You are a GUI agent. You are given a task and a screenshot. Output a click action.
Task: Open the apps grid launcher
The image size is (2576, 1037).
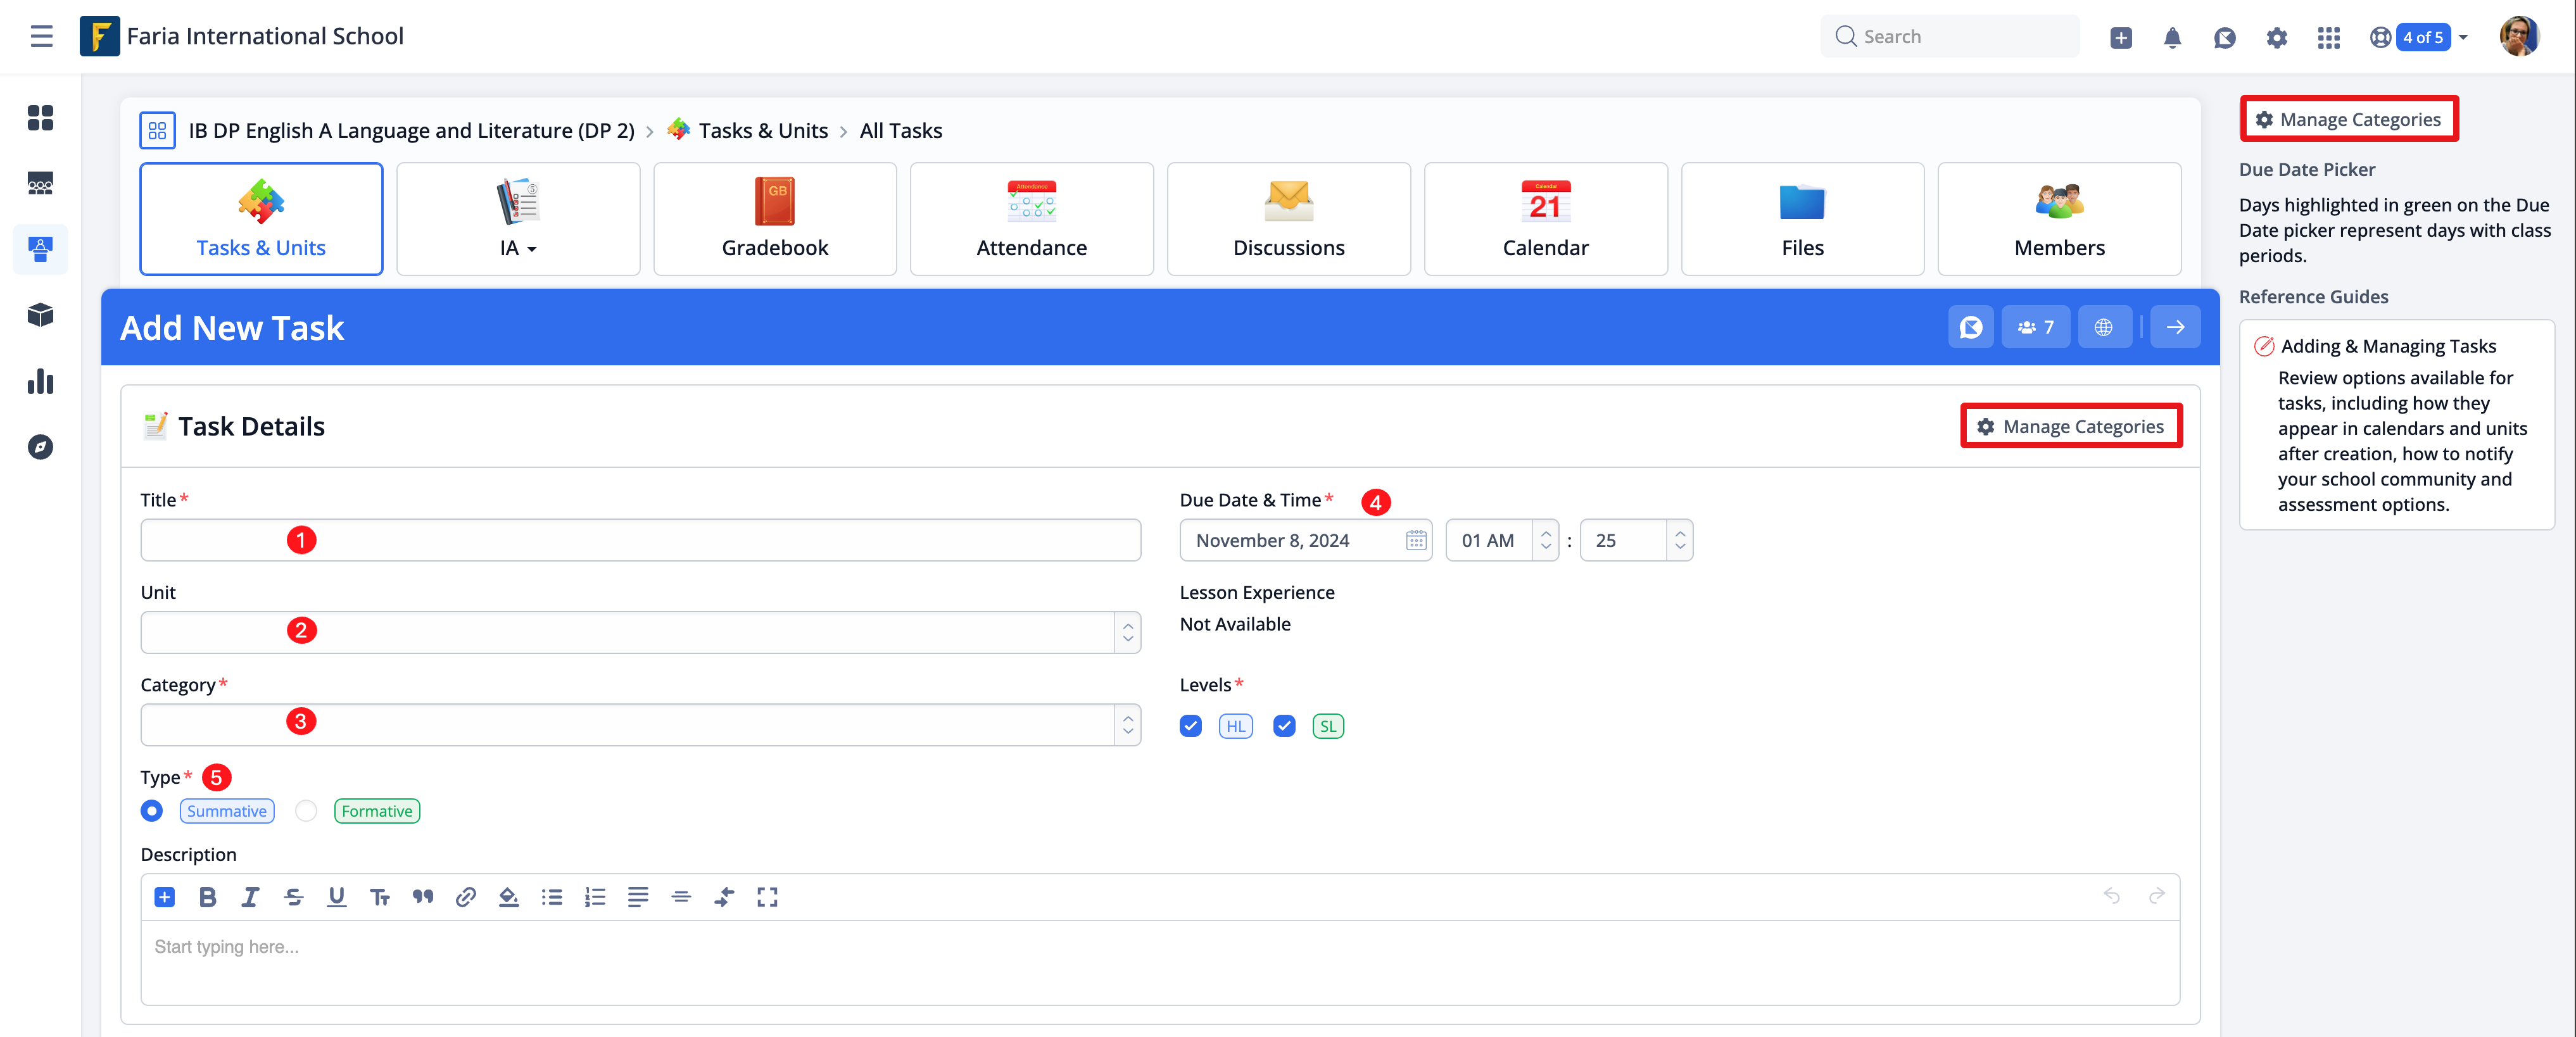[2328, 38]
